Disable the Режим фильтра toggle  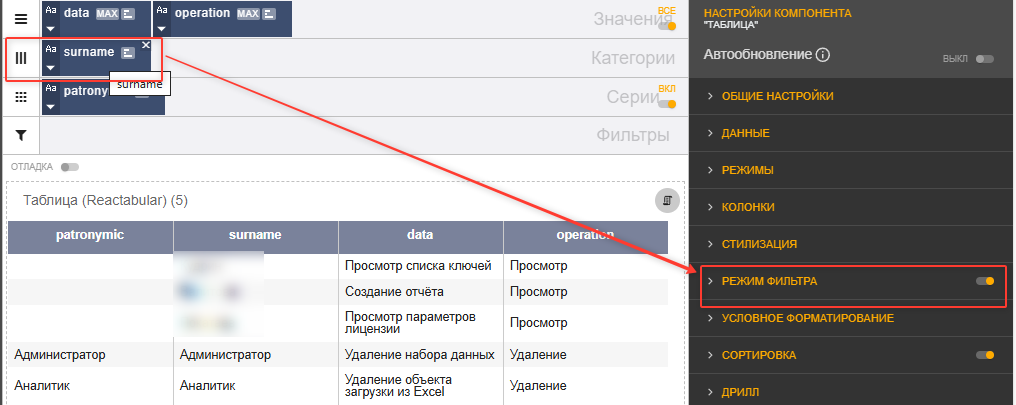tap(985, 282)
